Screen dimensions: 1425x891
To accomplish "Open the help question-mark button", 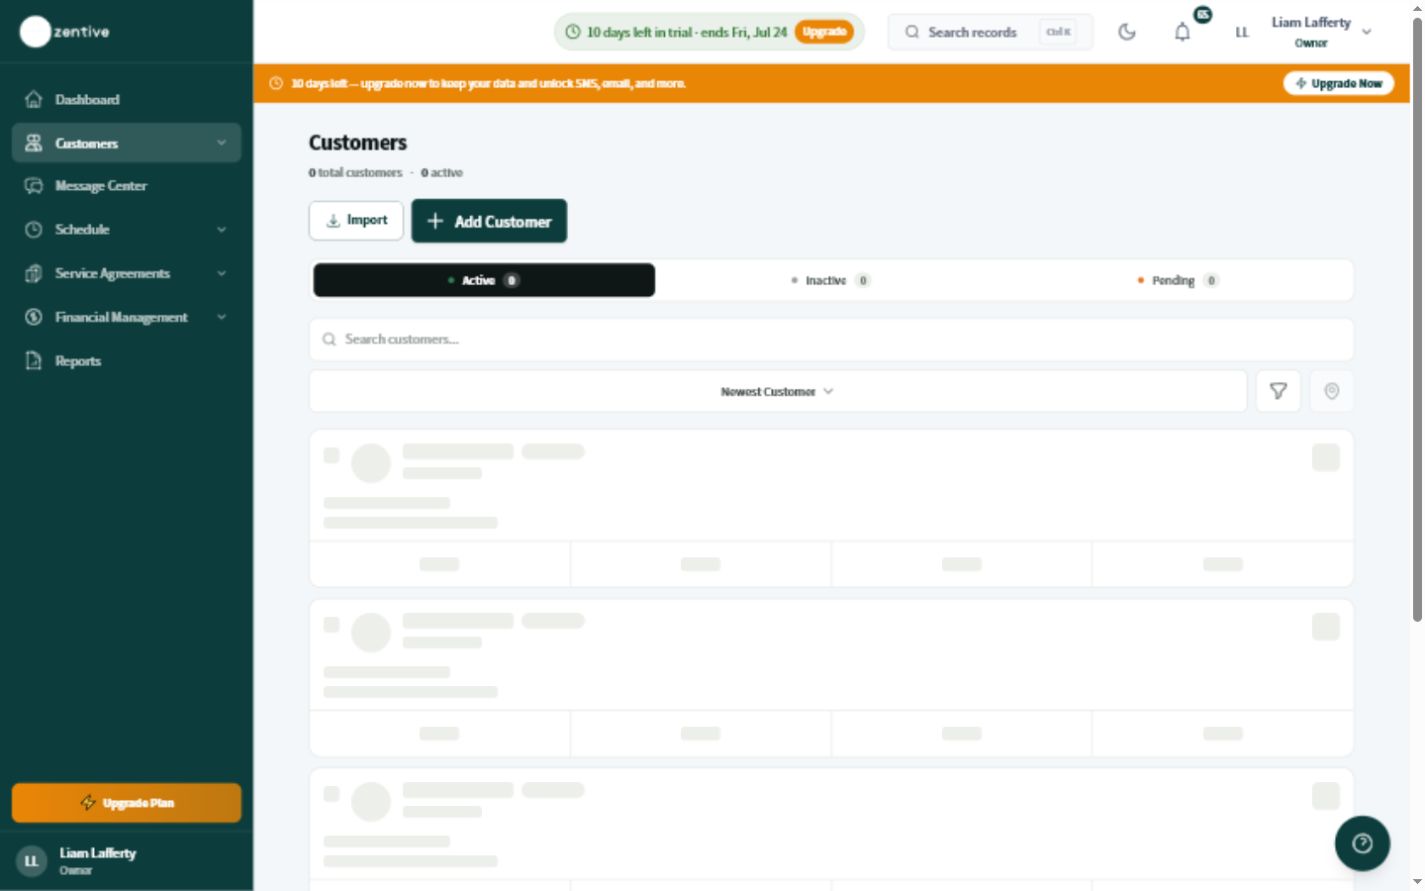I will [x=1362, y=843].
